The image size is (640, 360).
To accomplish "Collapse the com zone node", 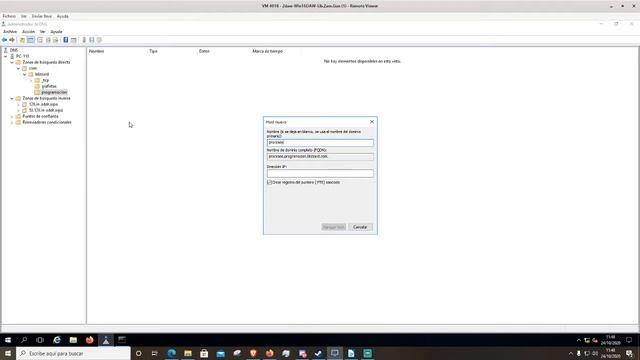I will pos(18,69).
